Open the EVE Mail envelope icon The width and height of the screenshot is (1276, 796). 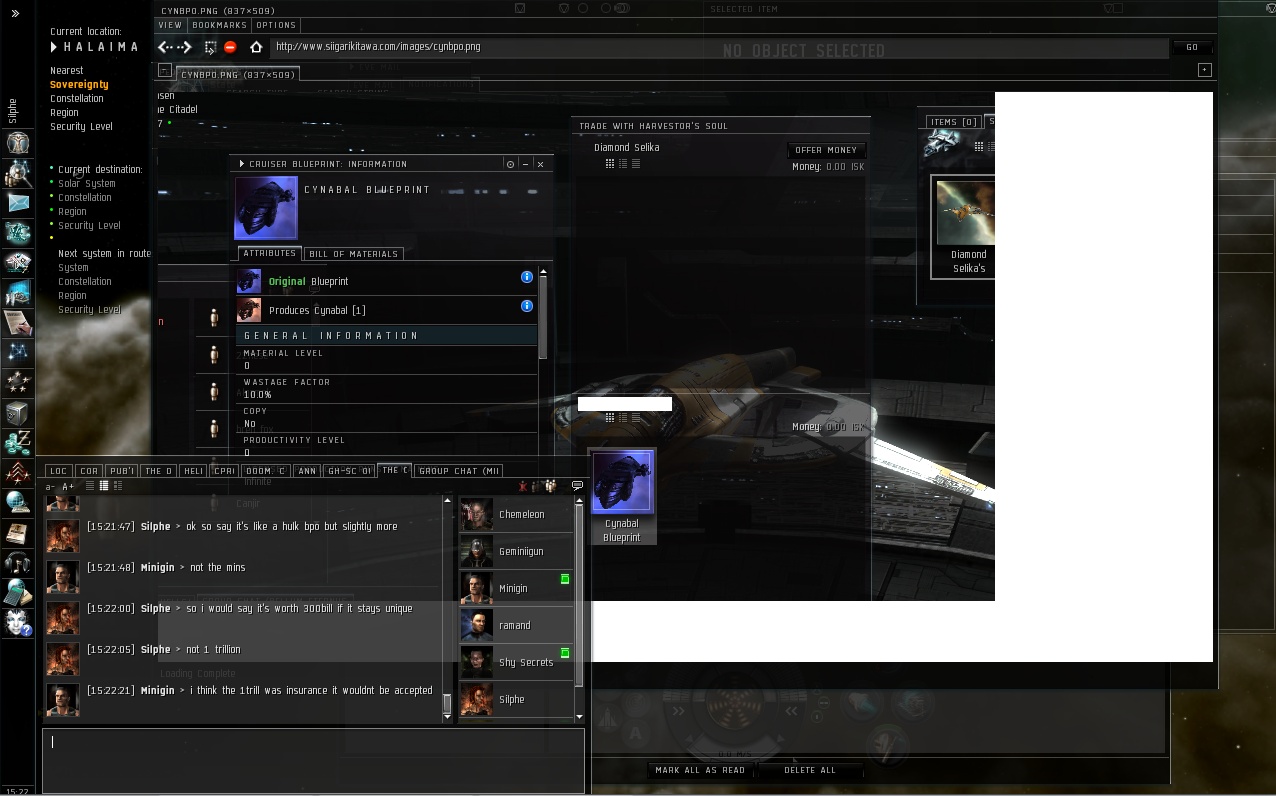click(x=17, y=203)
